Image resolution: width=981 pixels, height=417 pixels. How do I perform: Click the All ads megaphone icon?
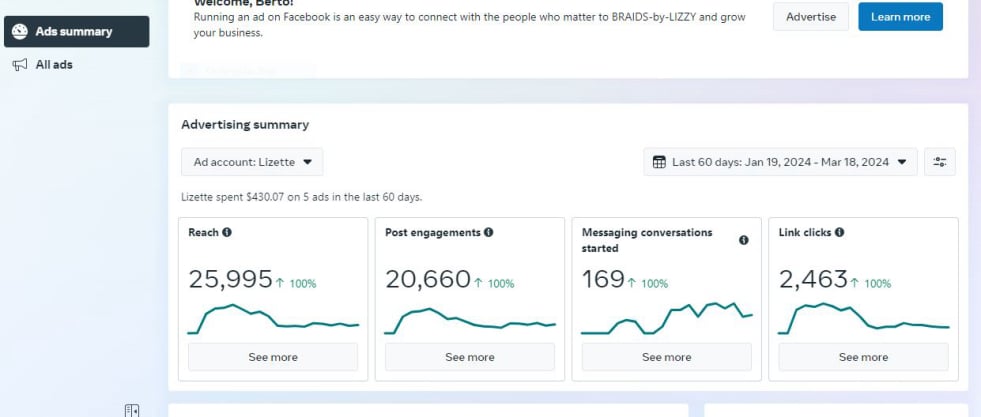pos(20,65)
